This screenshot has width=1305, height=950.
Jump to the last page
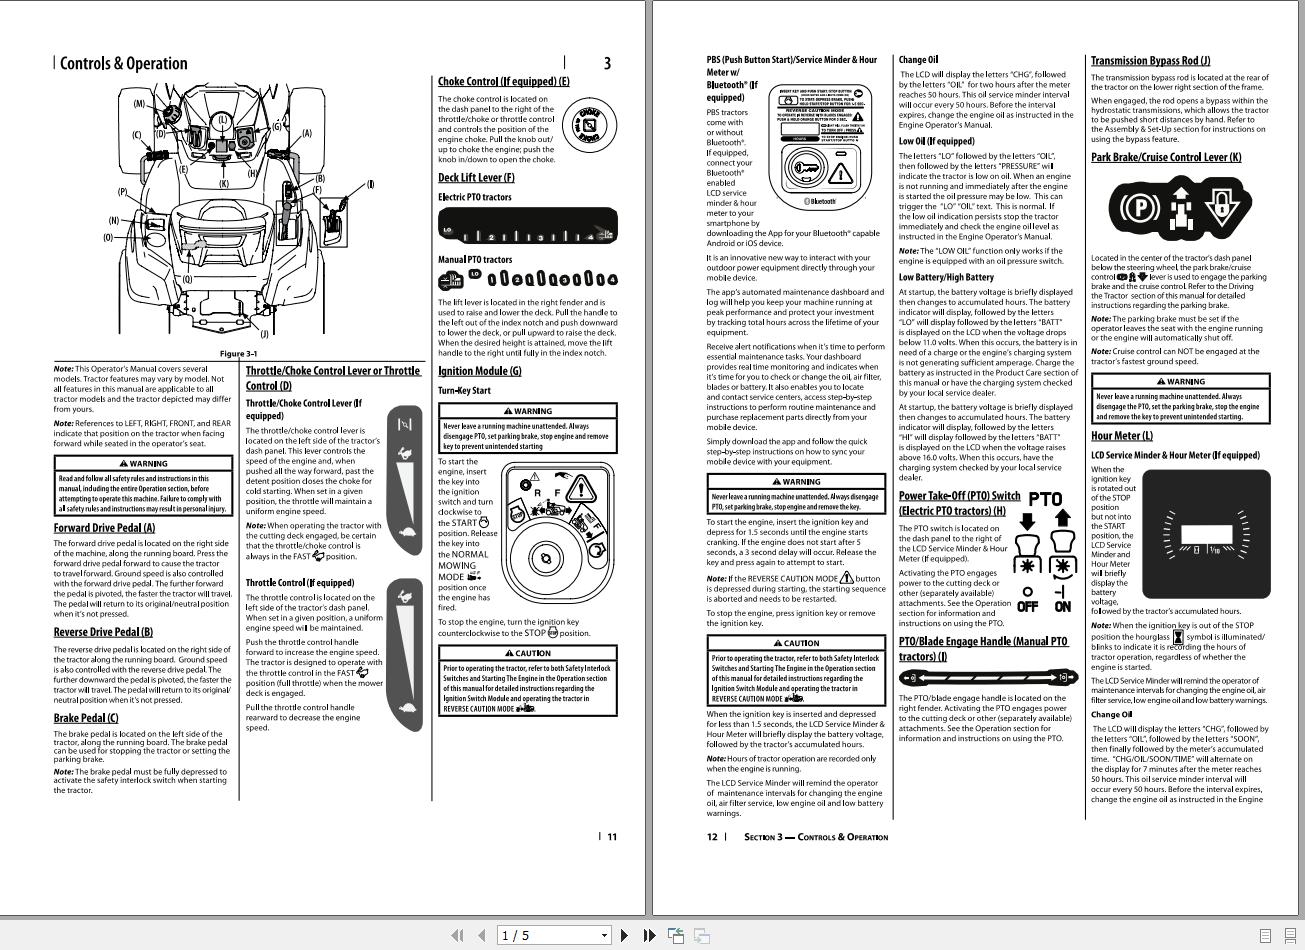point(648,935)
